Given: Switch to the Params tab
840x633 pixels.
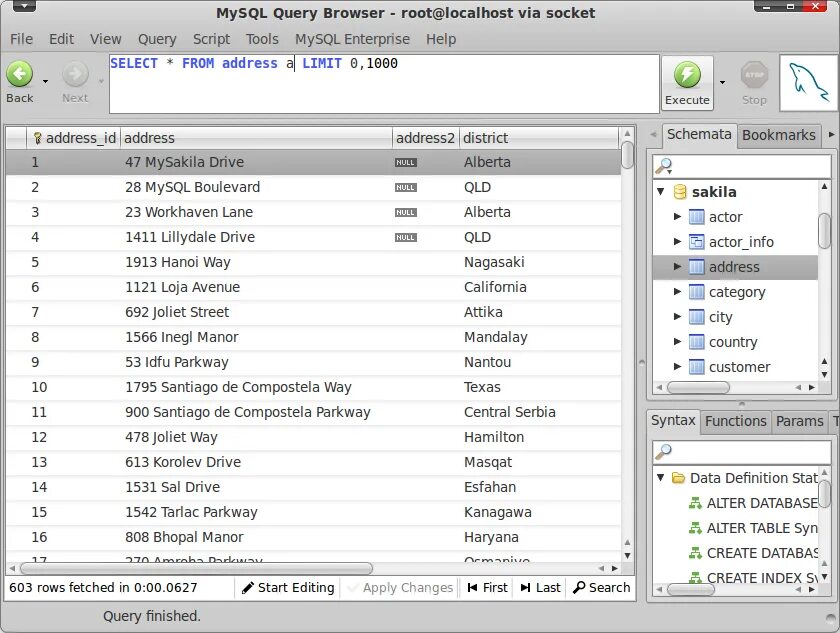Looking at the screenshot, I should (x=799, y=421).
